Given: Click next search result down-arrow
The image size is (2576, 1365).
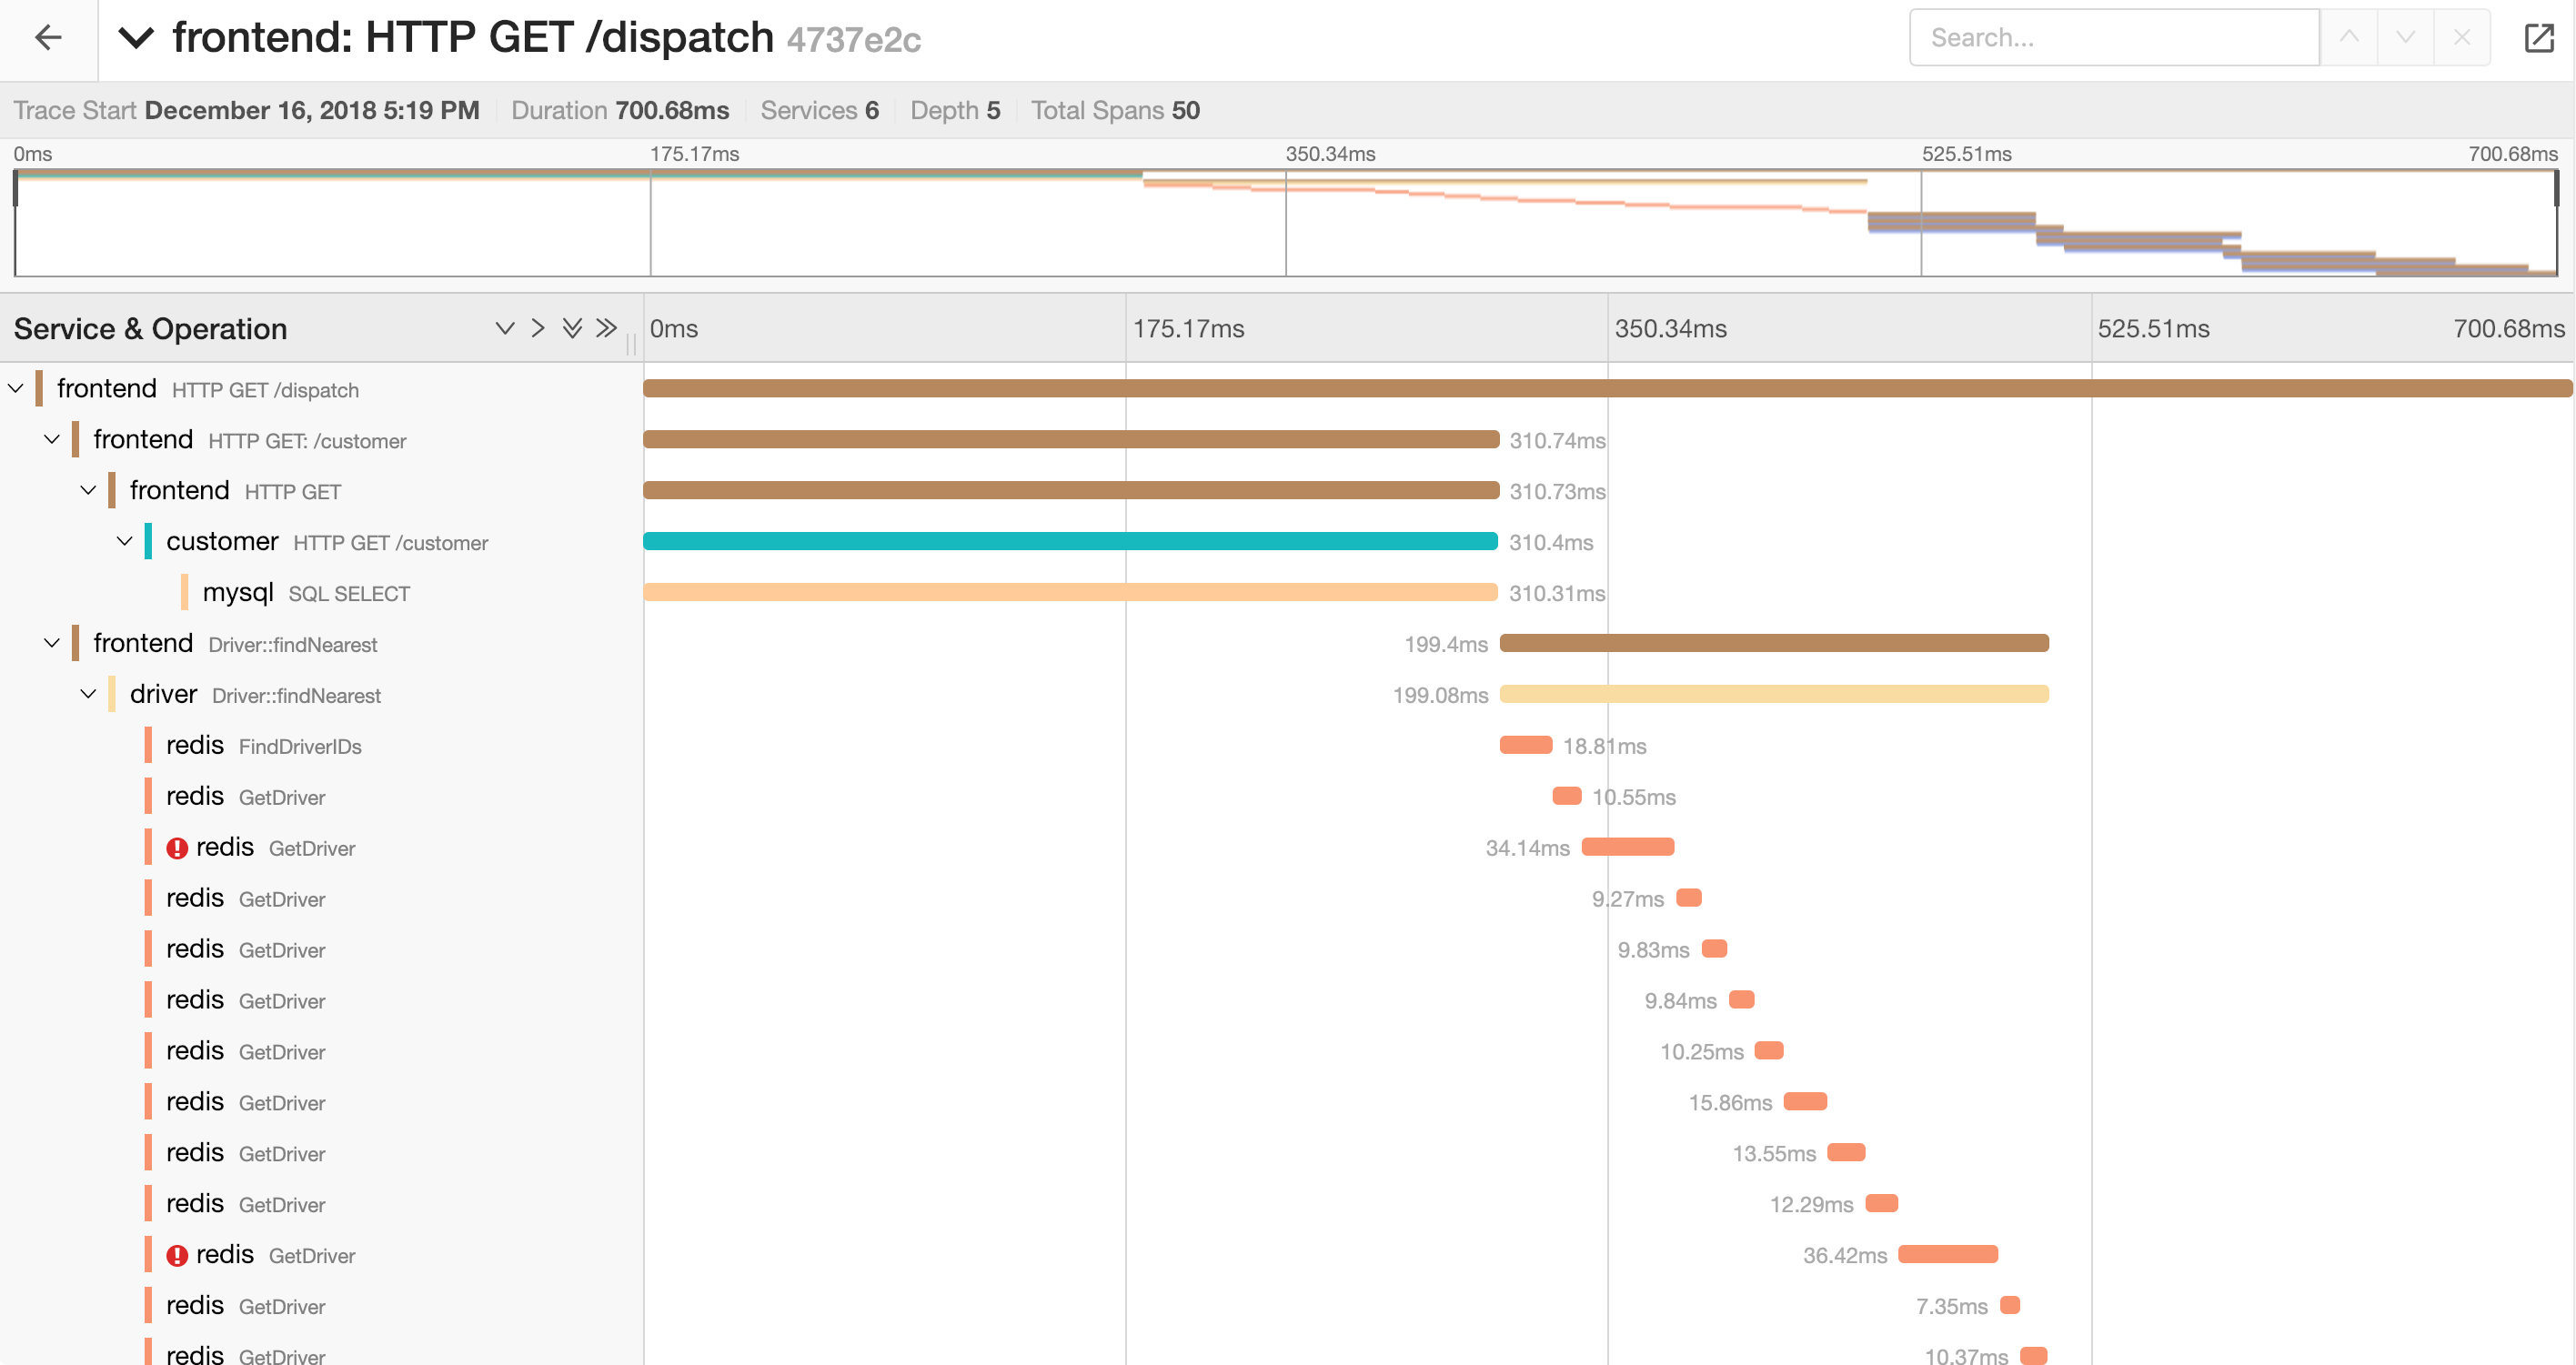Looking at the screenshot, I should (2403, 37).
